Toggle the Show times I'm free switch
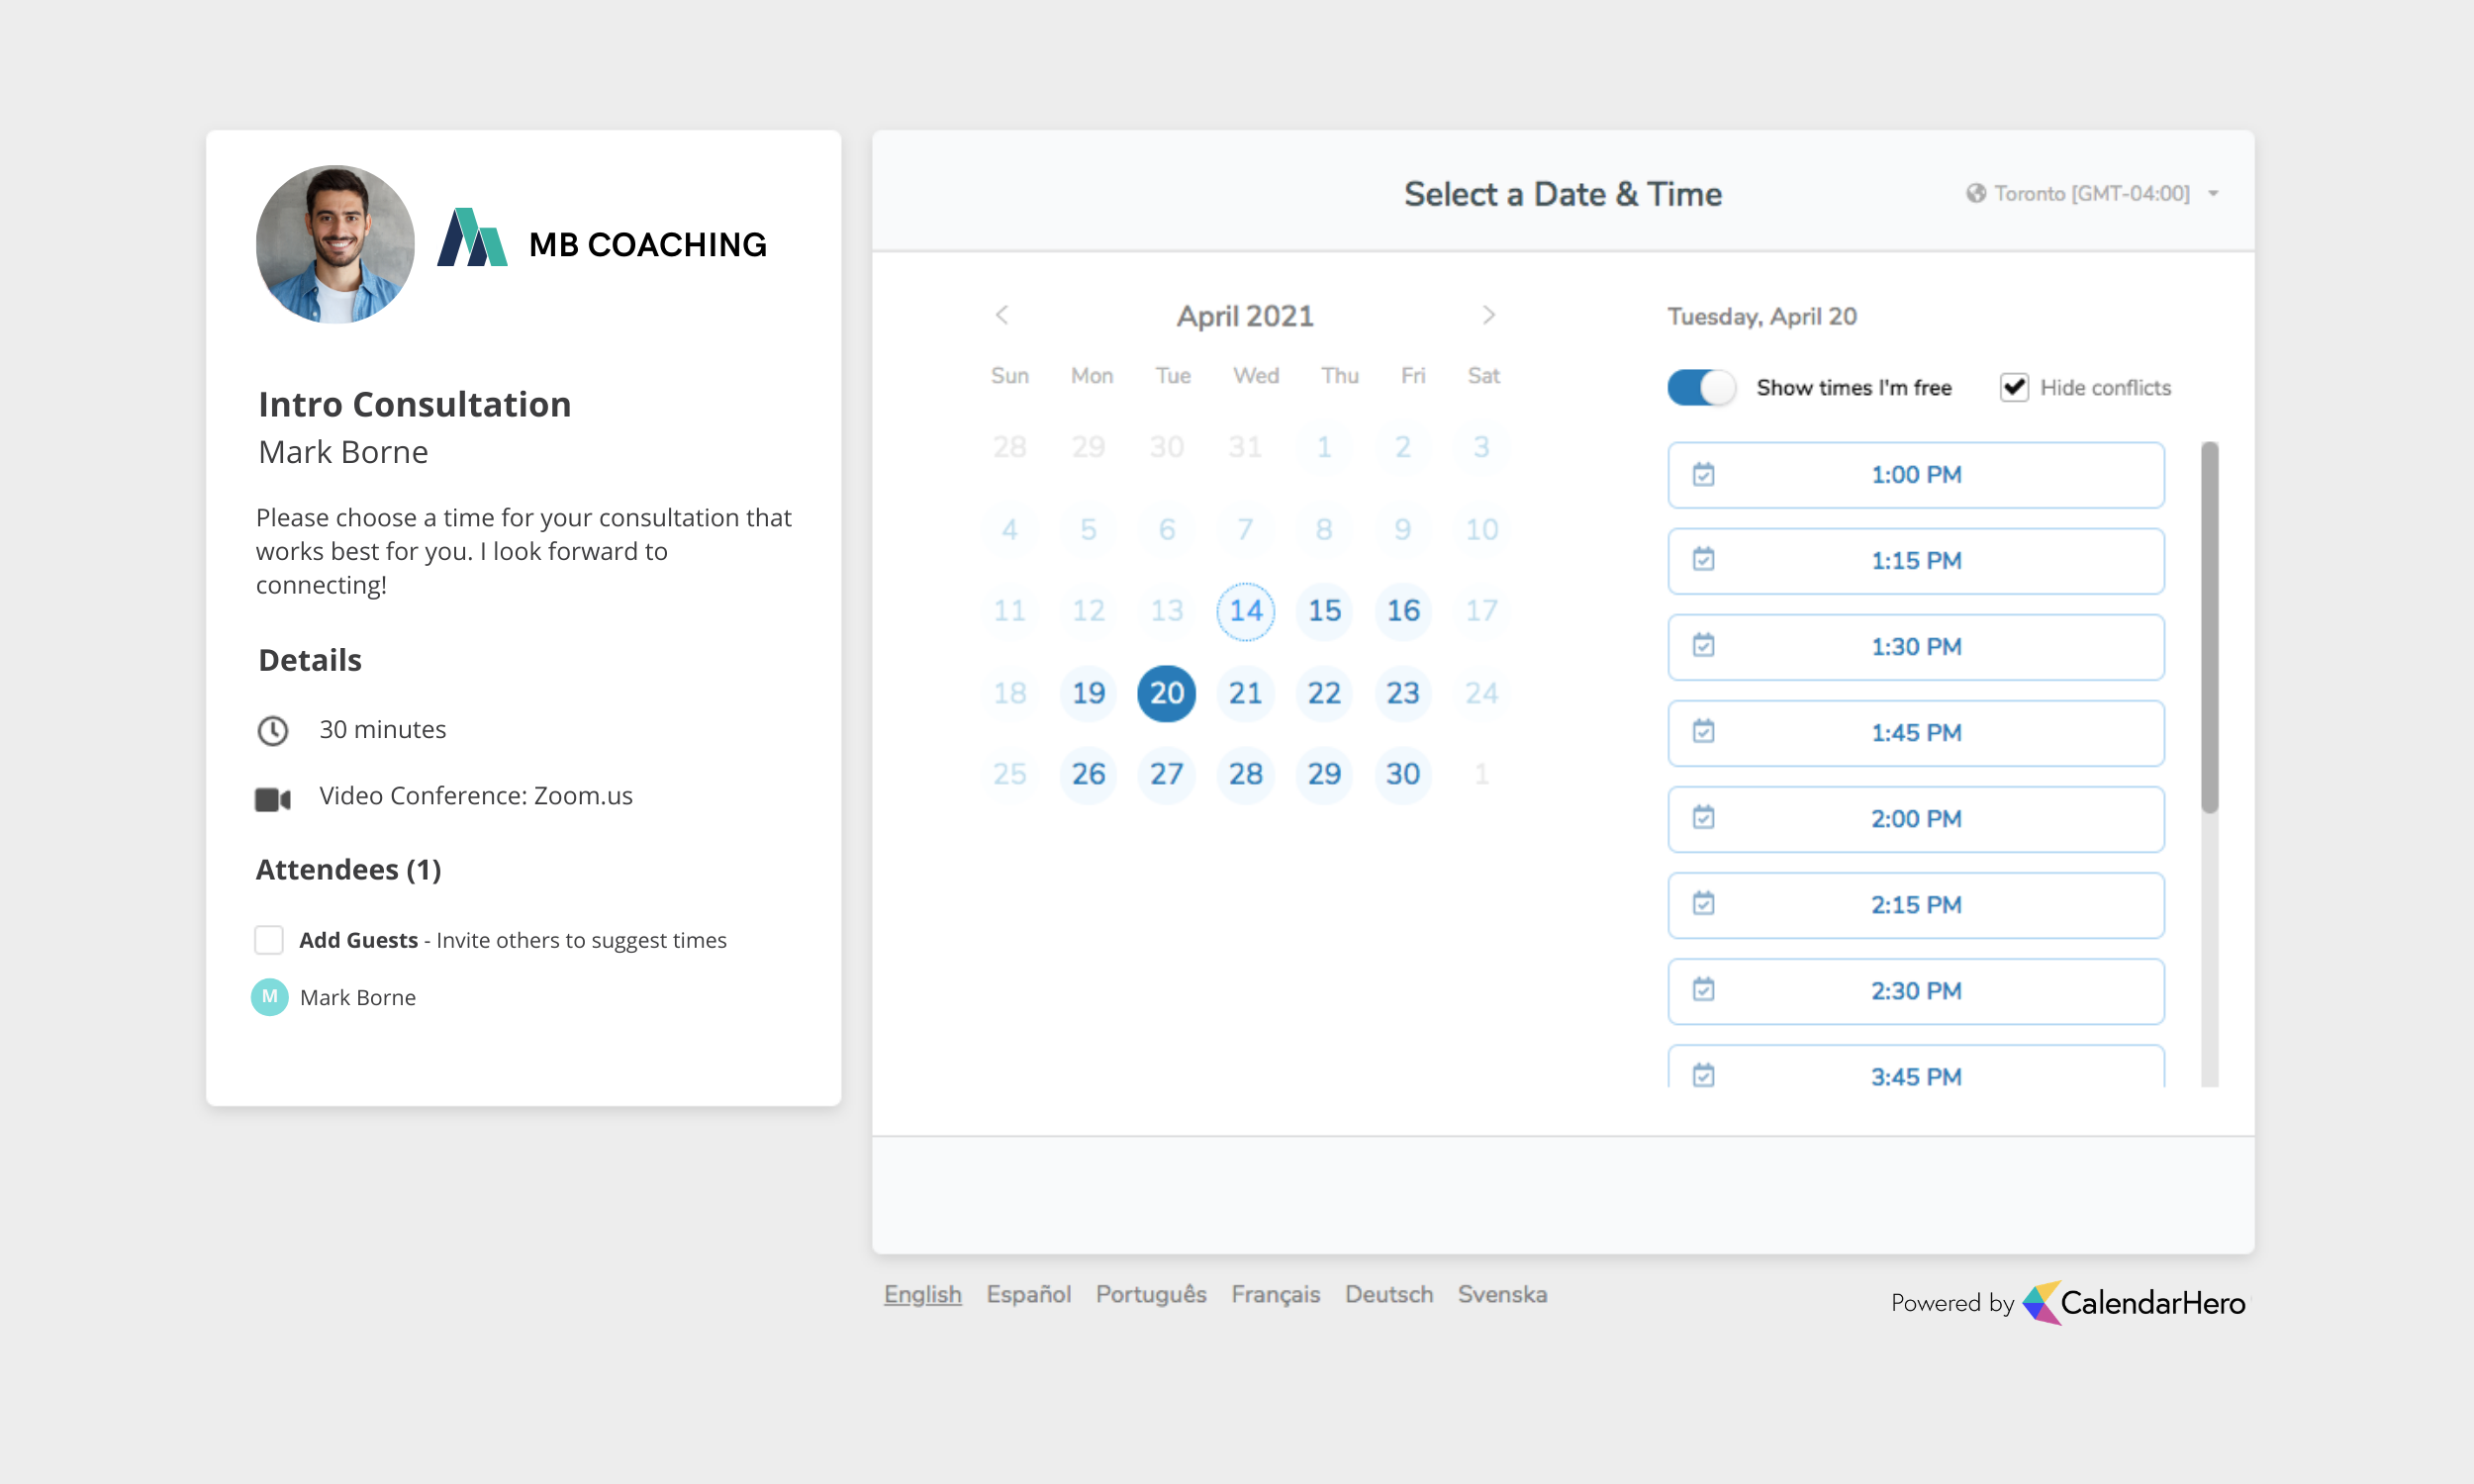The image size is (2474, 1484). pyautogui.click(x=1700, y=388)
